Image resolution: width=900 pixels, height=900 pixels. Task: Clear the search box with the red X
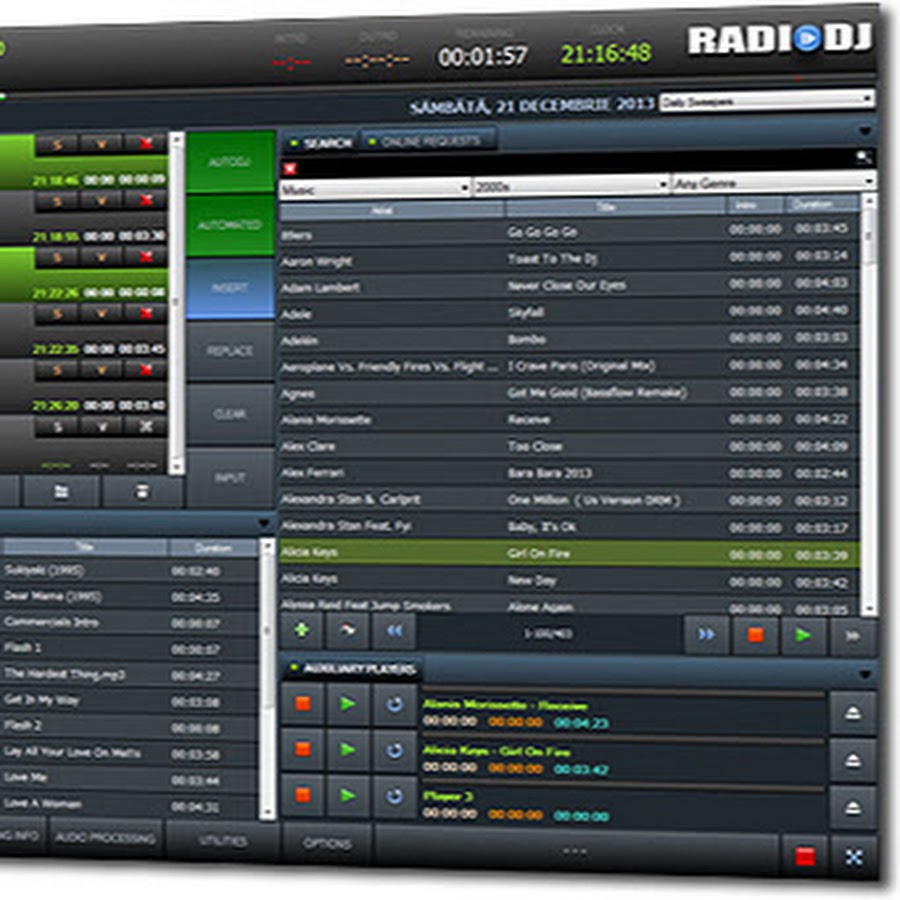tap(290, 168)
